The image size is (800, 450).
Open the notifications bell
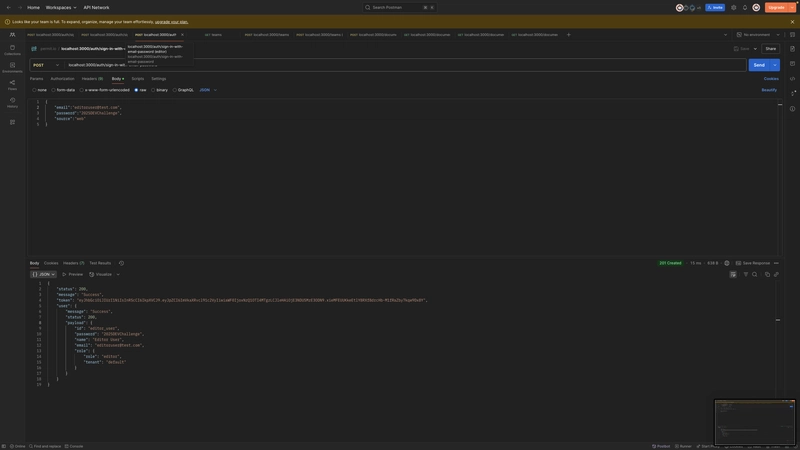point(745,7)
